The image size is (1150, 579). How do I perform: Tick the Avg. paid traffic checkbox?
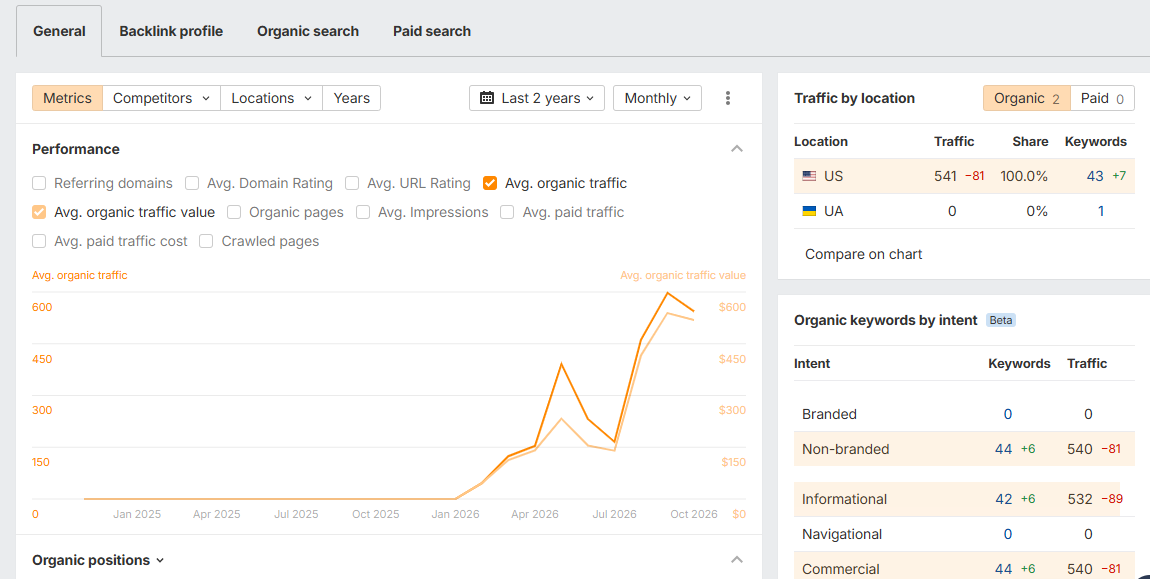(508, 212)
